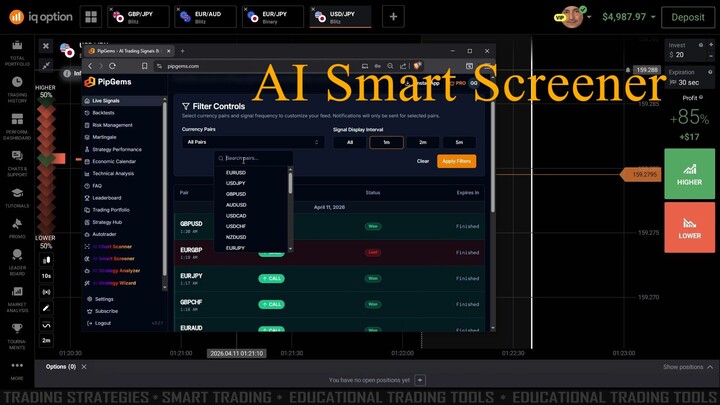720x405 pixels.
Task: Switch to EUR/JPY Binary tab
Action: pyautogui.click(x=273, y=17)
